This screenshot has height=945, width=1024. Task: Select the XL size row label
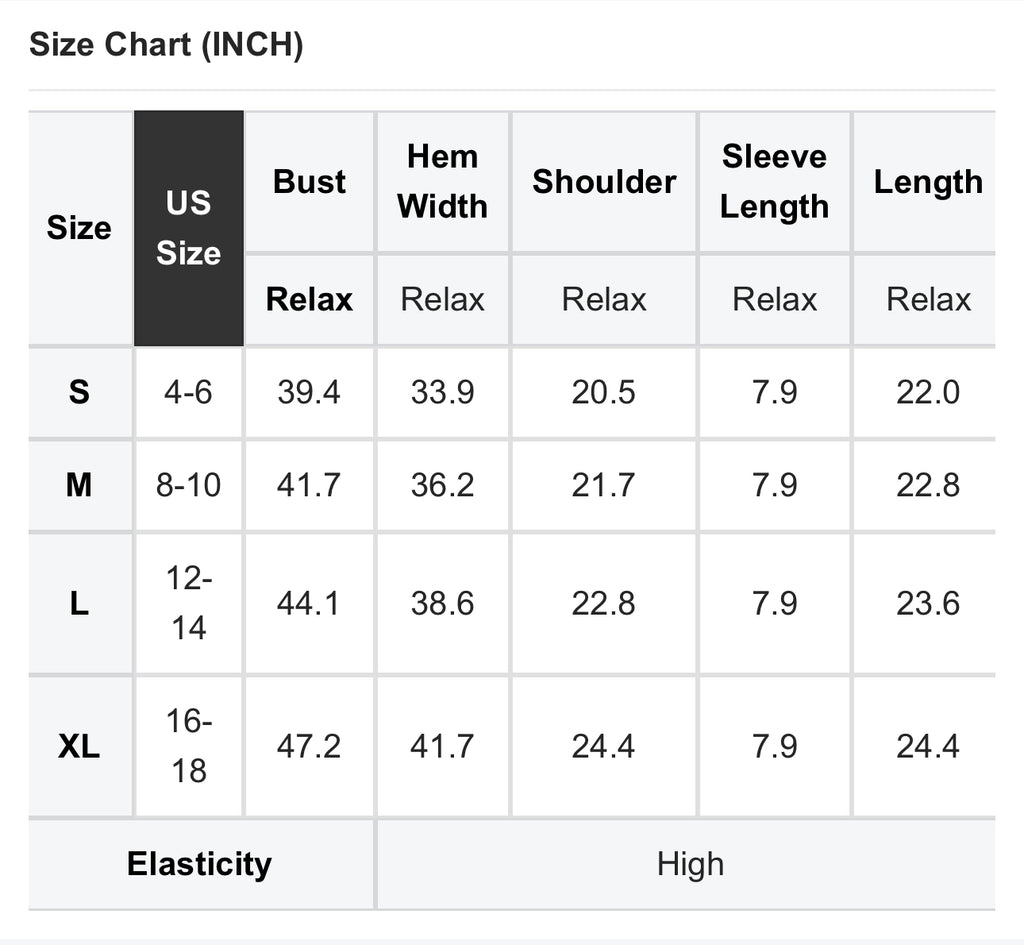click(x=79, y=746)
